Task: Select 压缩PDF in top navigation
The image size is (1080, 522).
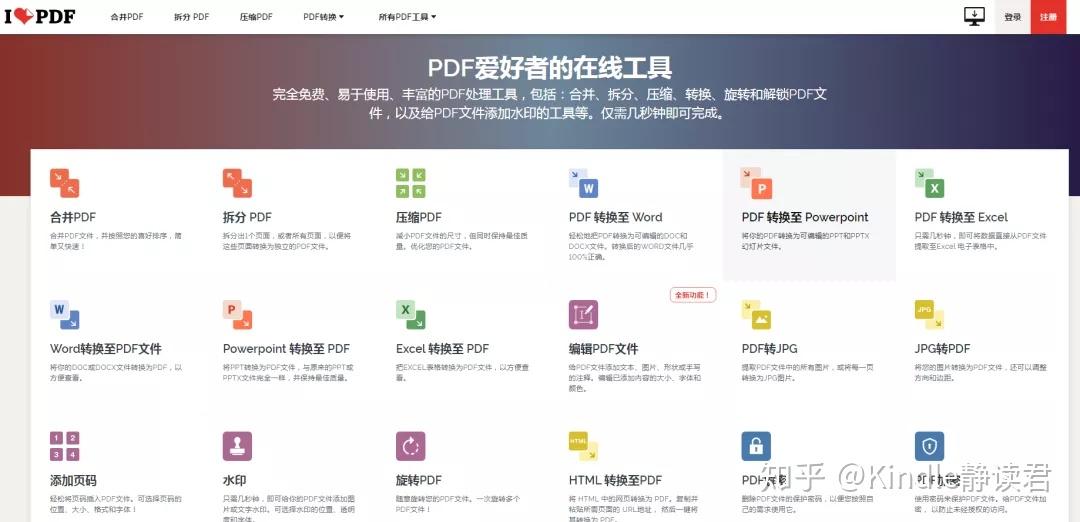Action: pos(256,17)
